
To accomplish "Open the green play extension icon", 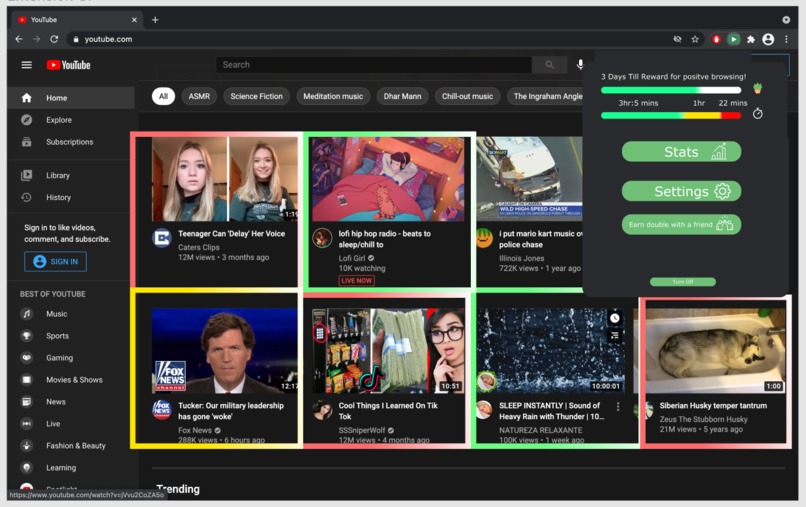I will pos(734,39).
